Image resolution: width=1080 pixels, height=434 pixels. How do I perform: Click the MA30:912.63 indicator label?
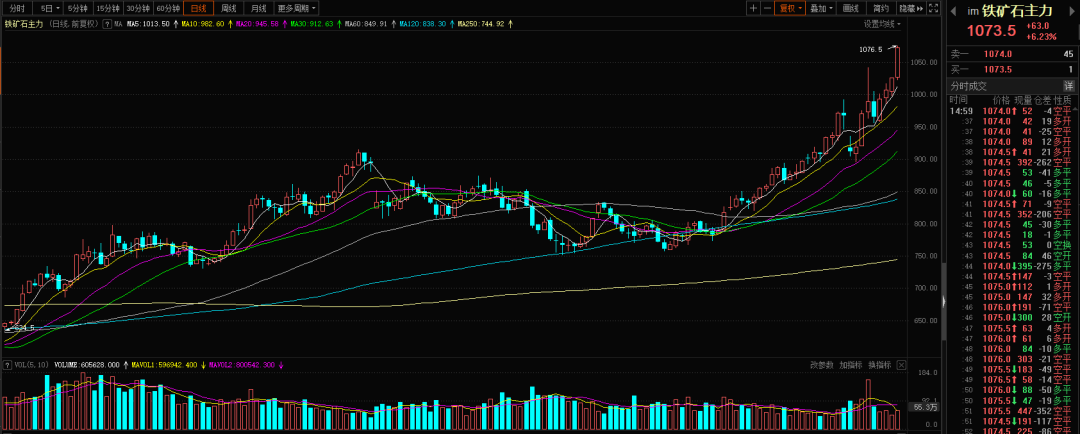pyautogui.click(x=311, y=24)
